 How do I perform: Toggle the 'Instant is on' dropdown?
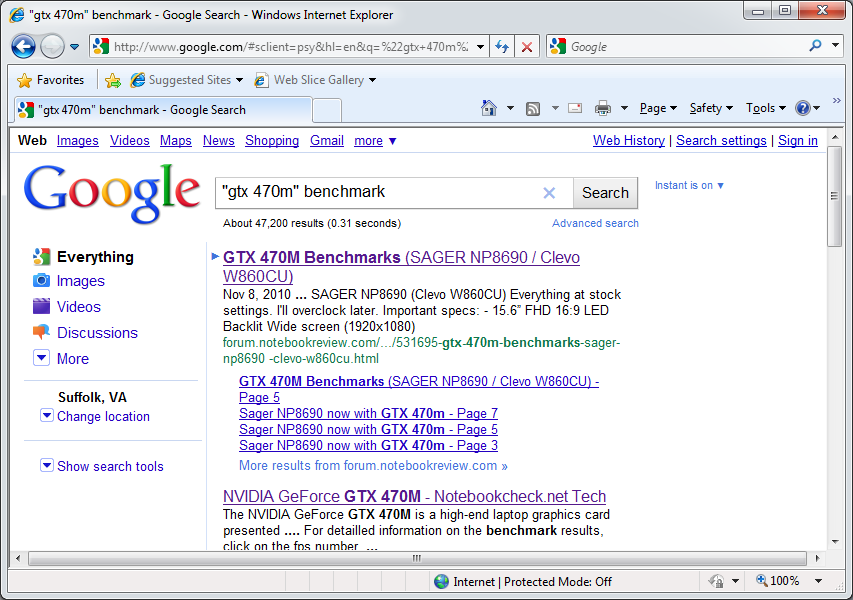(x=689, y=185)
